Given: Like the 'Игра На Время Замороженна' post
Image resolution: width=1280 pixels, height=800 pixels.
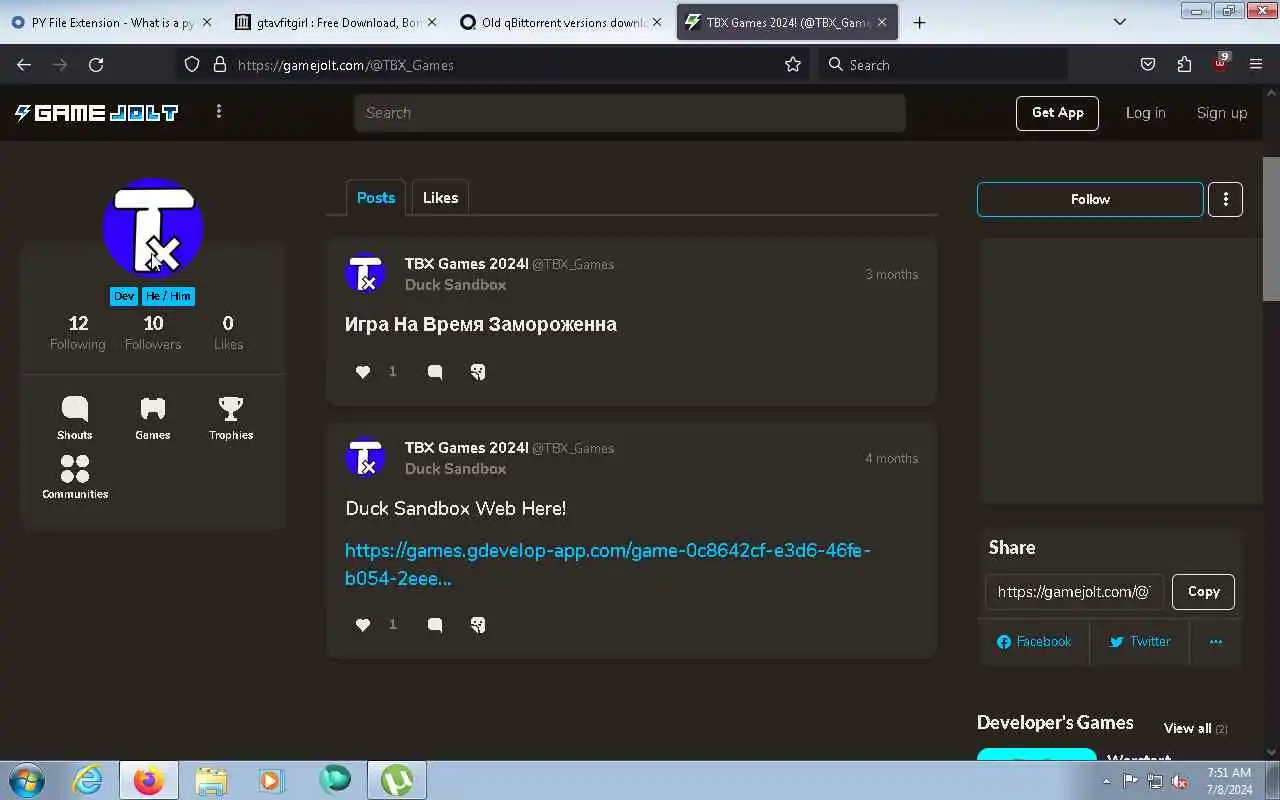Looking at the screenshot, I should tap(363, 372).
